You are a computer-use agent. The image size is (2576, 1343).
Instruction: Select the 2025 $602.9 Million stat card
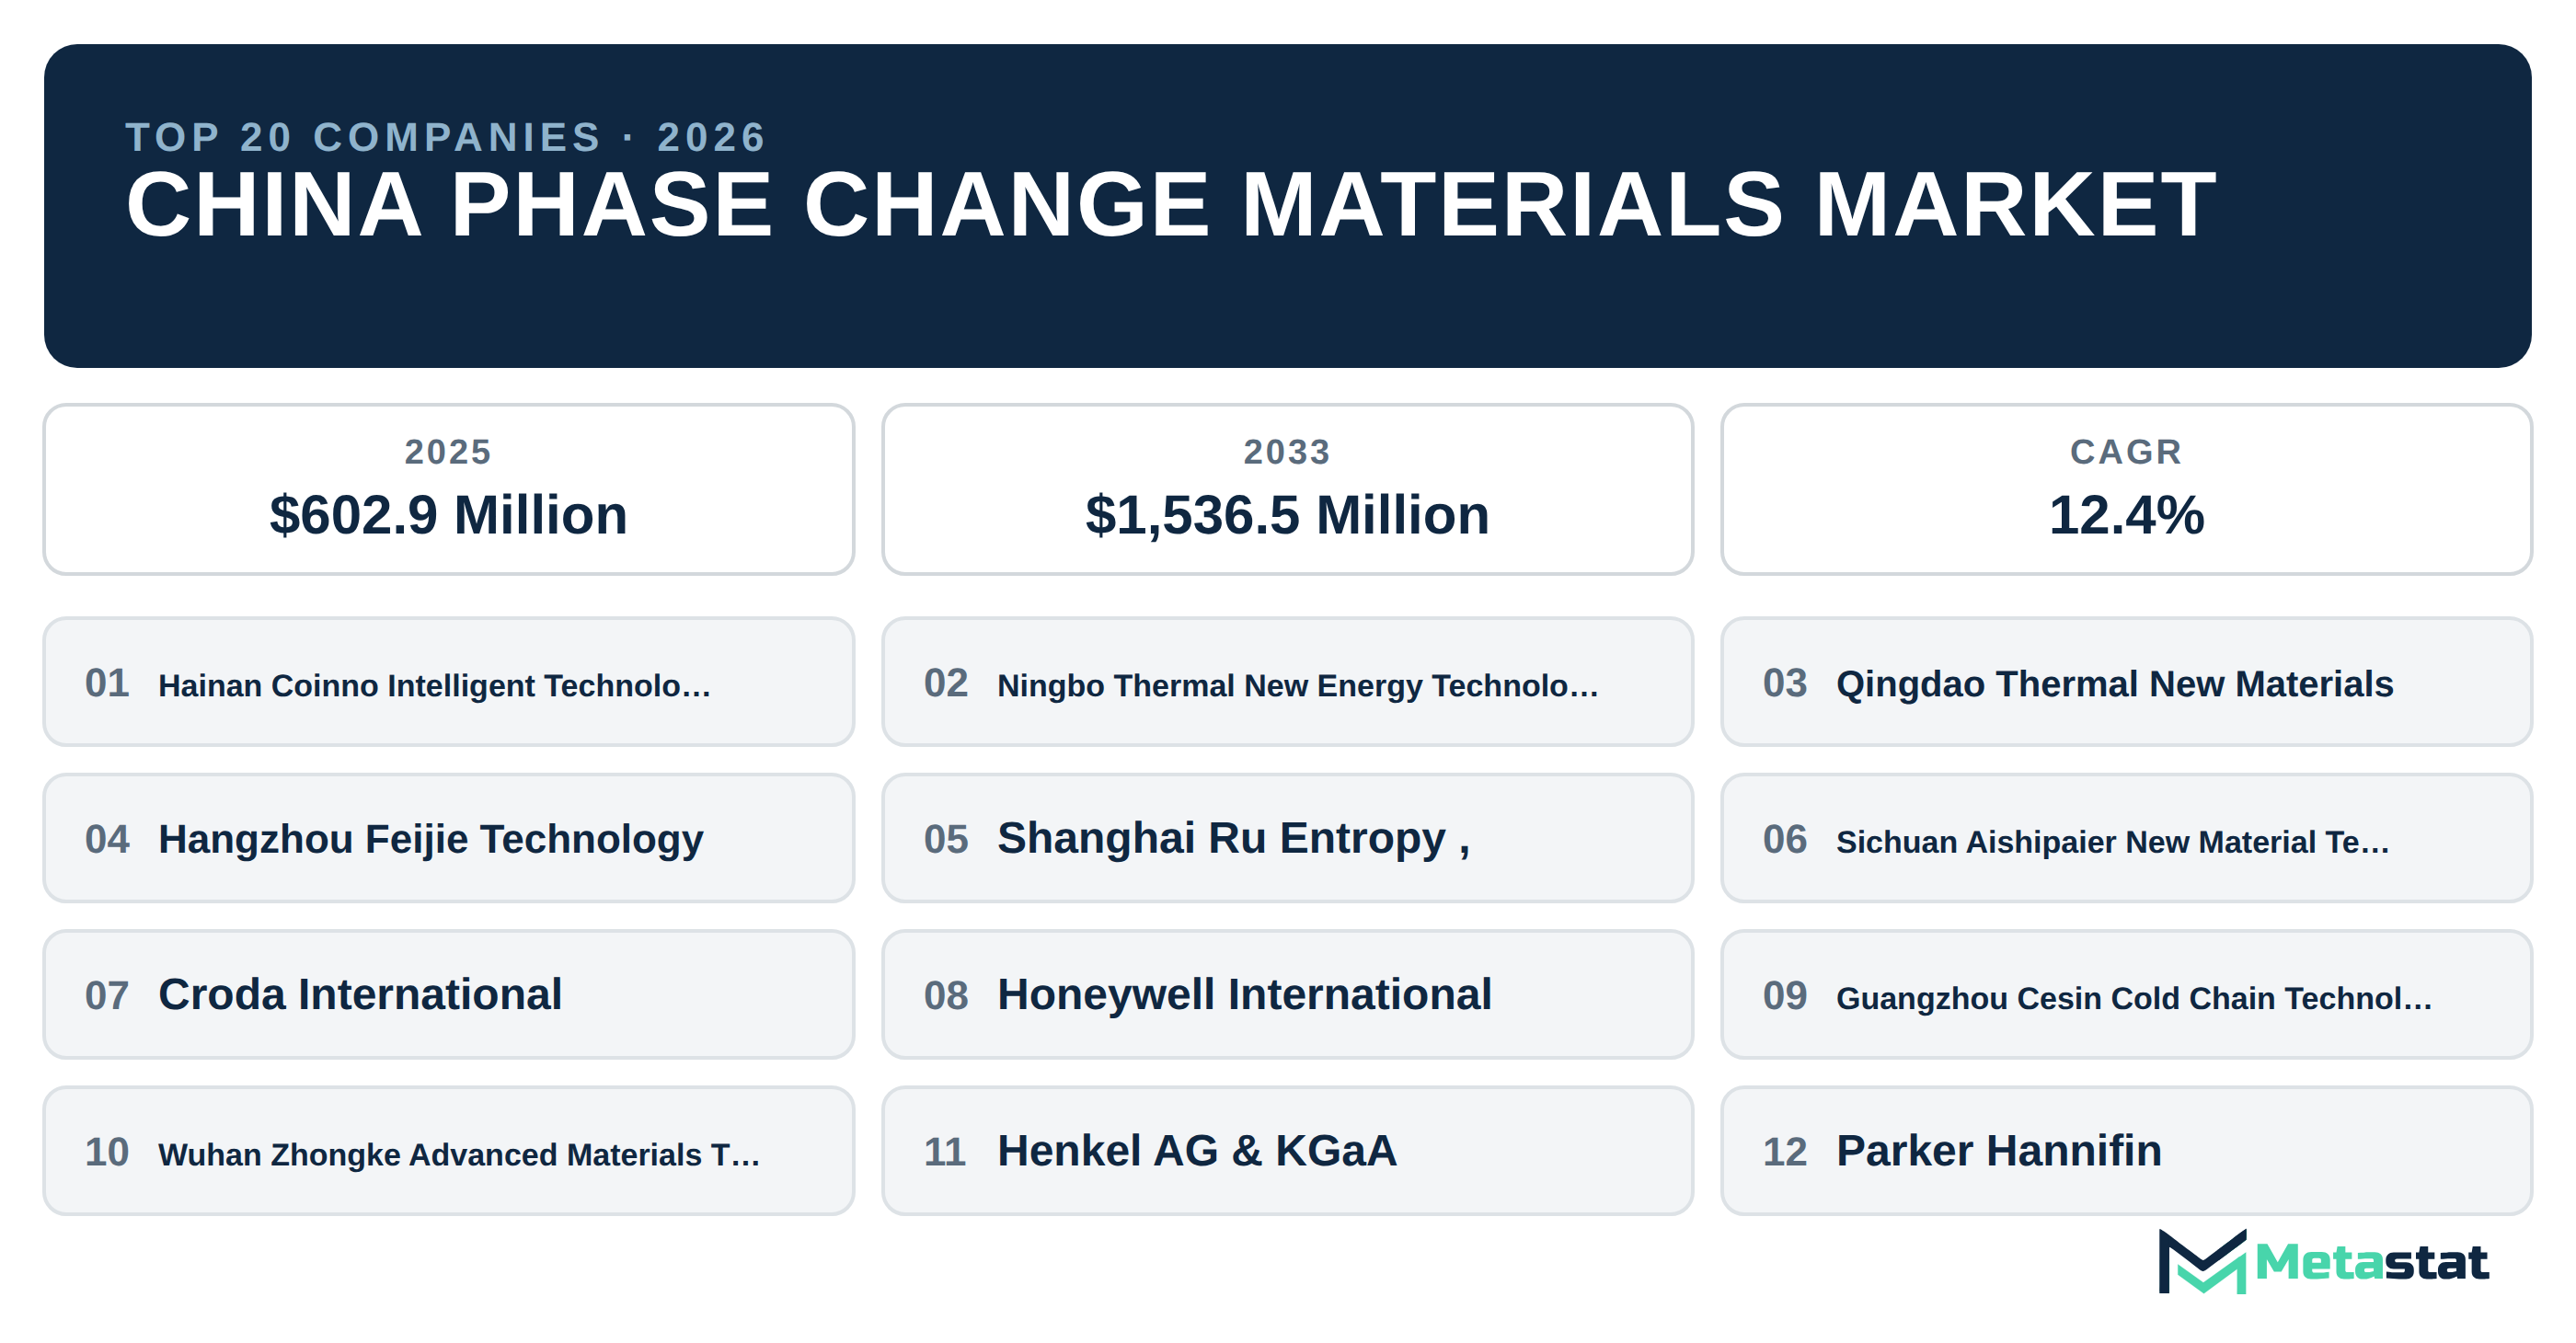pyautogui.click(x=449, y=489)
